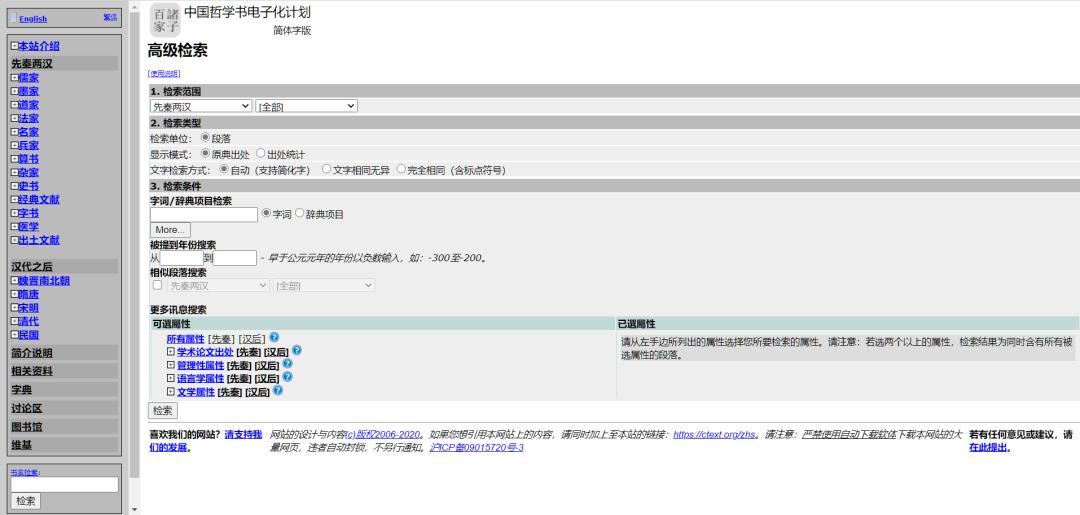Image resolution: width=1080 pixels, height=515 pixels.
Task: Expand the 儒家 sidebar tree node
Action: click(x=14, y=78)
